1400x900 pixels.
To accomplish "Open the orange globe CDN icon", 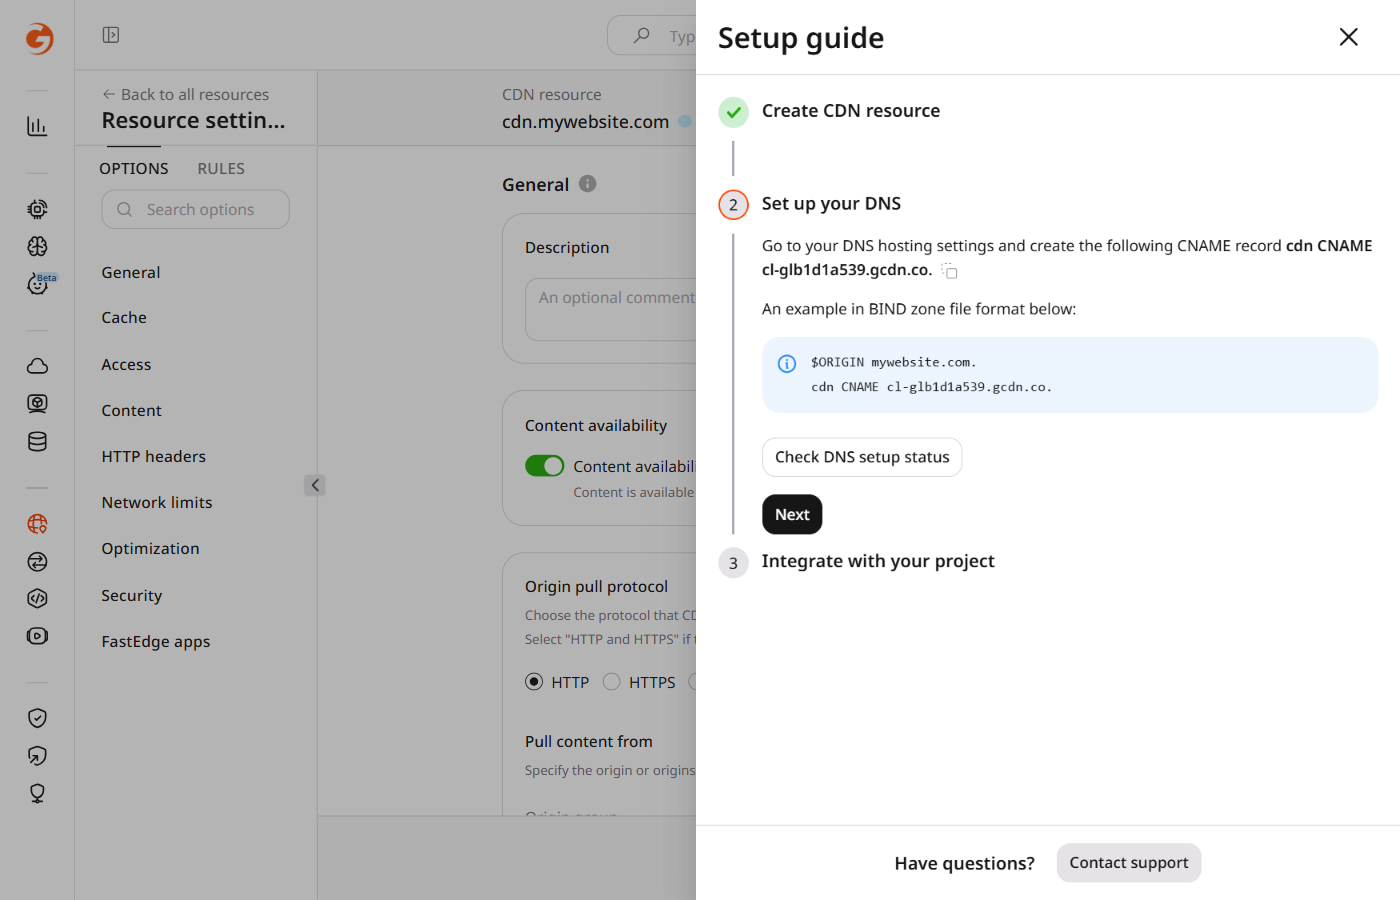I will coord(37,523).
